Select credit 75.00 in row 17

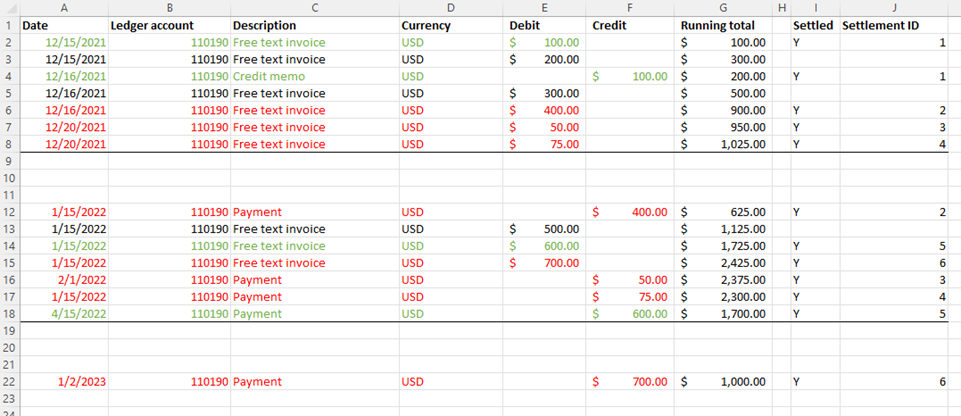(x=630, y=297)
